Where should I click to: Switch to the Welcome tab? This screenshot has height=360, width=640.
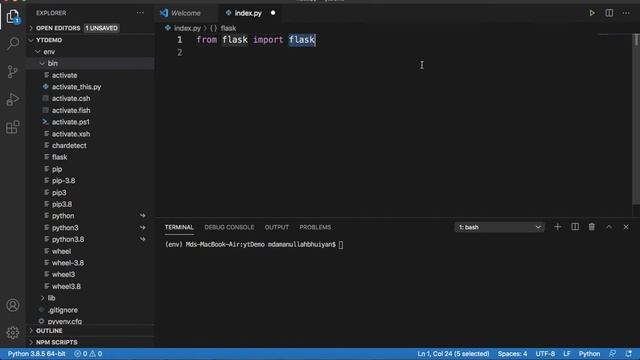(x=186, y=13)
